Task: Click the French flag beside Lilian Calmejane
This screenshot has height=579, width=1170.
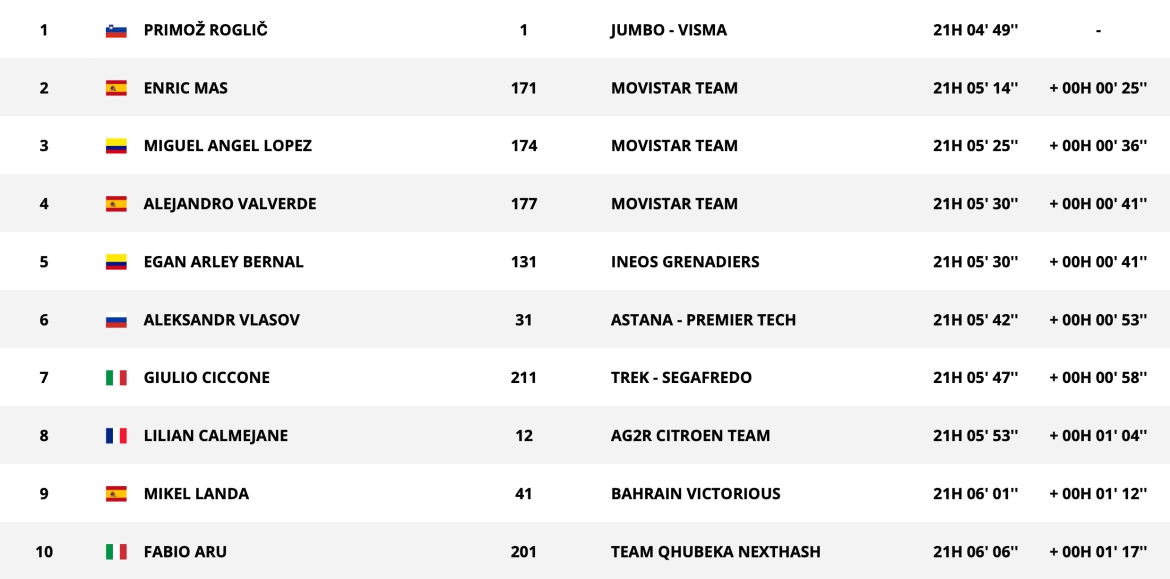Action: point(116,436)
